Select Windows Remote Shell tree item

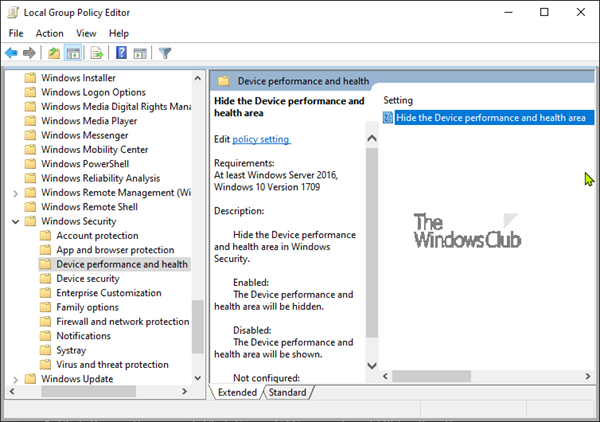(90, 207)
